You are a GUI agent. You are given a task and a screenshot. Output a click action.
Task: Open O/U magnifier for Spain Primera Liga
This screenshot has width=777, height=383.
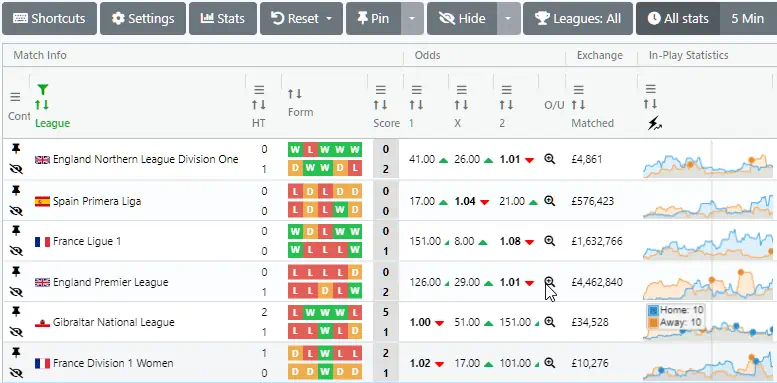tap(549, 201)
